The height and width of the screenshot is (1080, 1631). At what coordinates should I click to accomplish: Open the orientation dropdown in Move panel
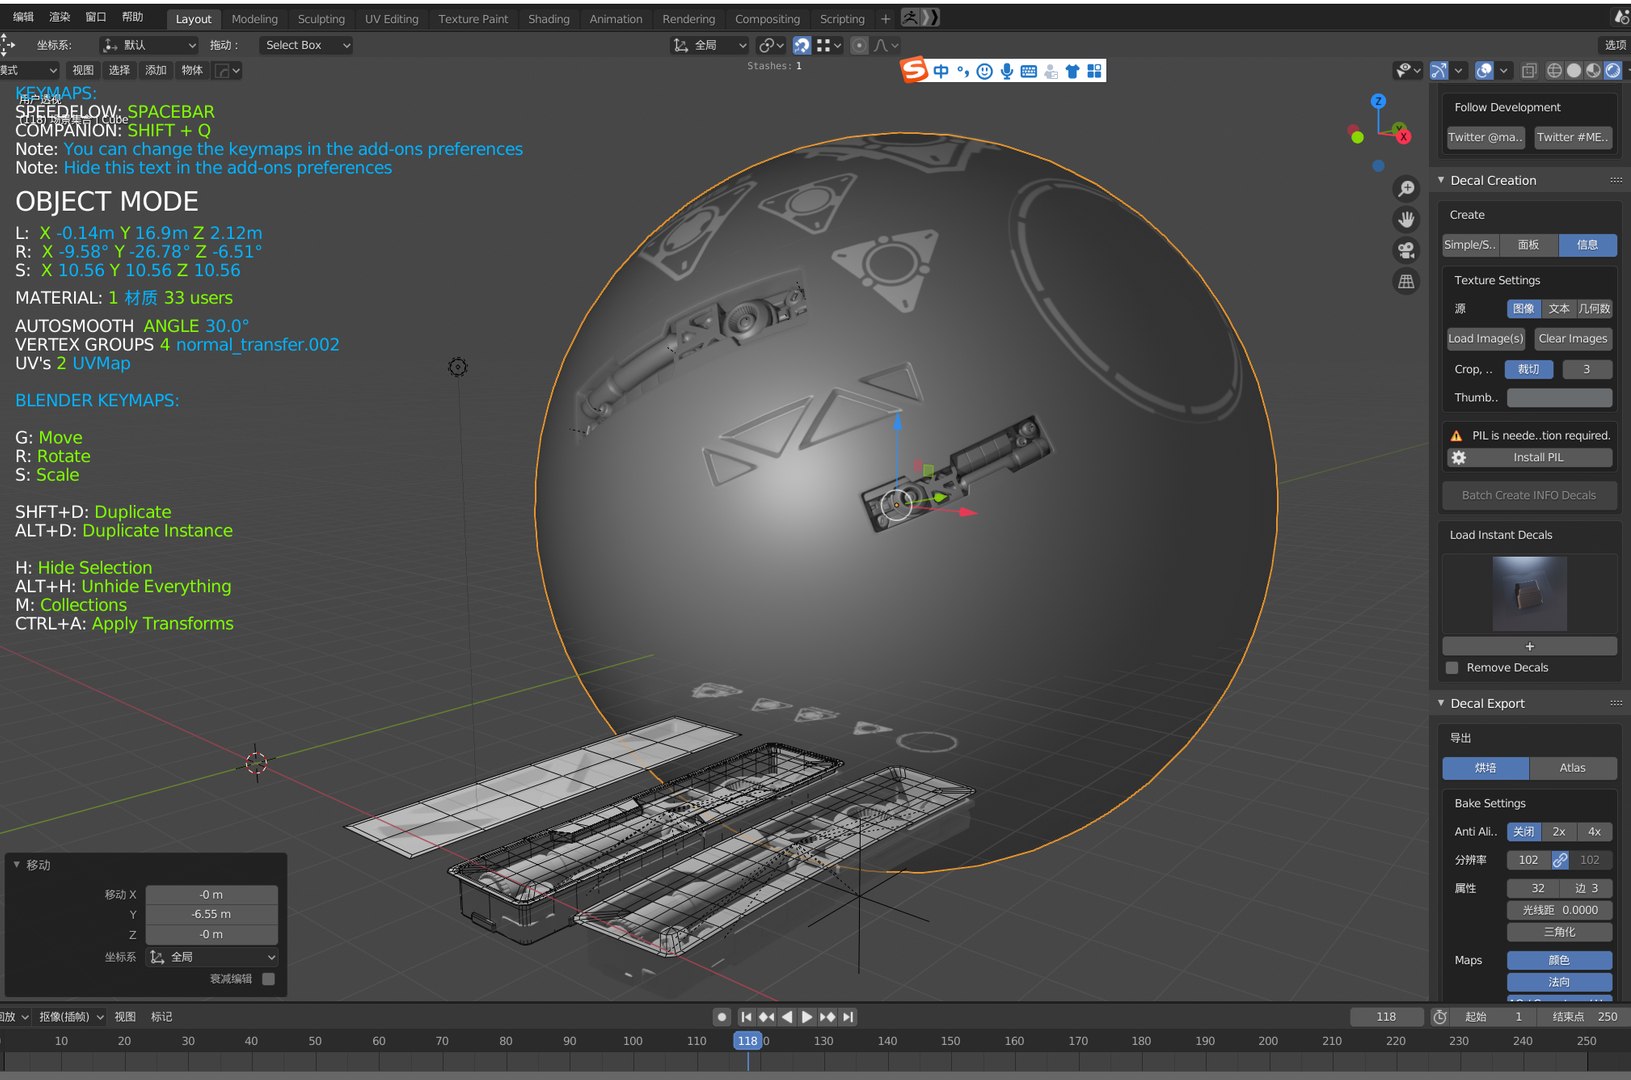pyautogui.click(x=212, y=957)
